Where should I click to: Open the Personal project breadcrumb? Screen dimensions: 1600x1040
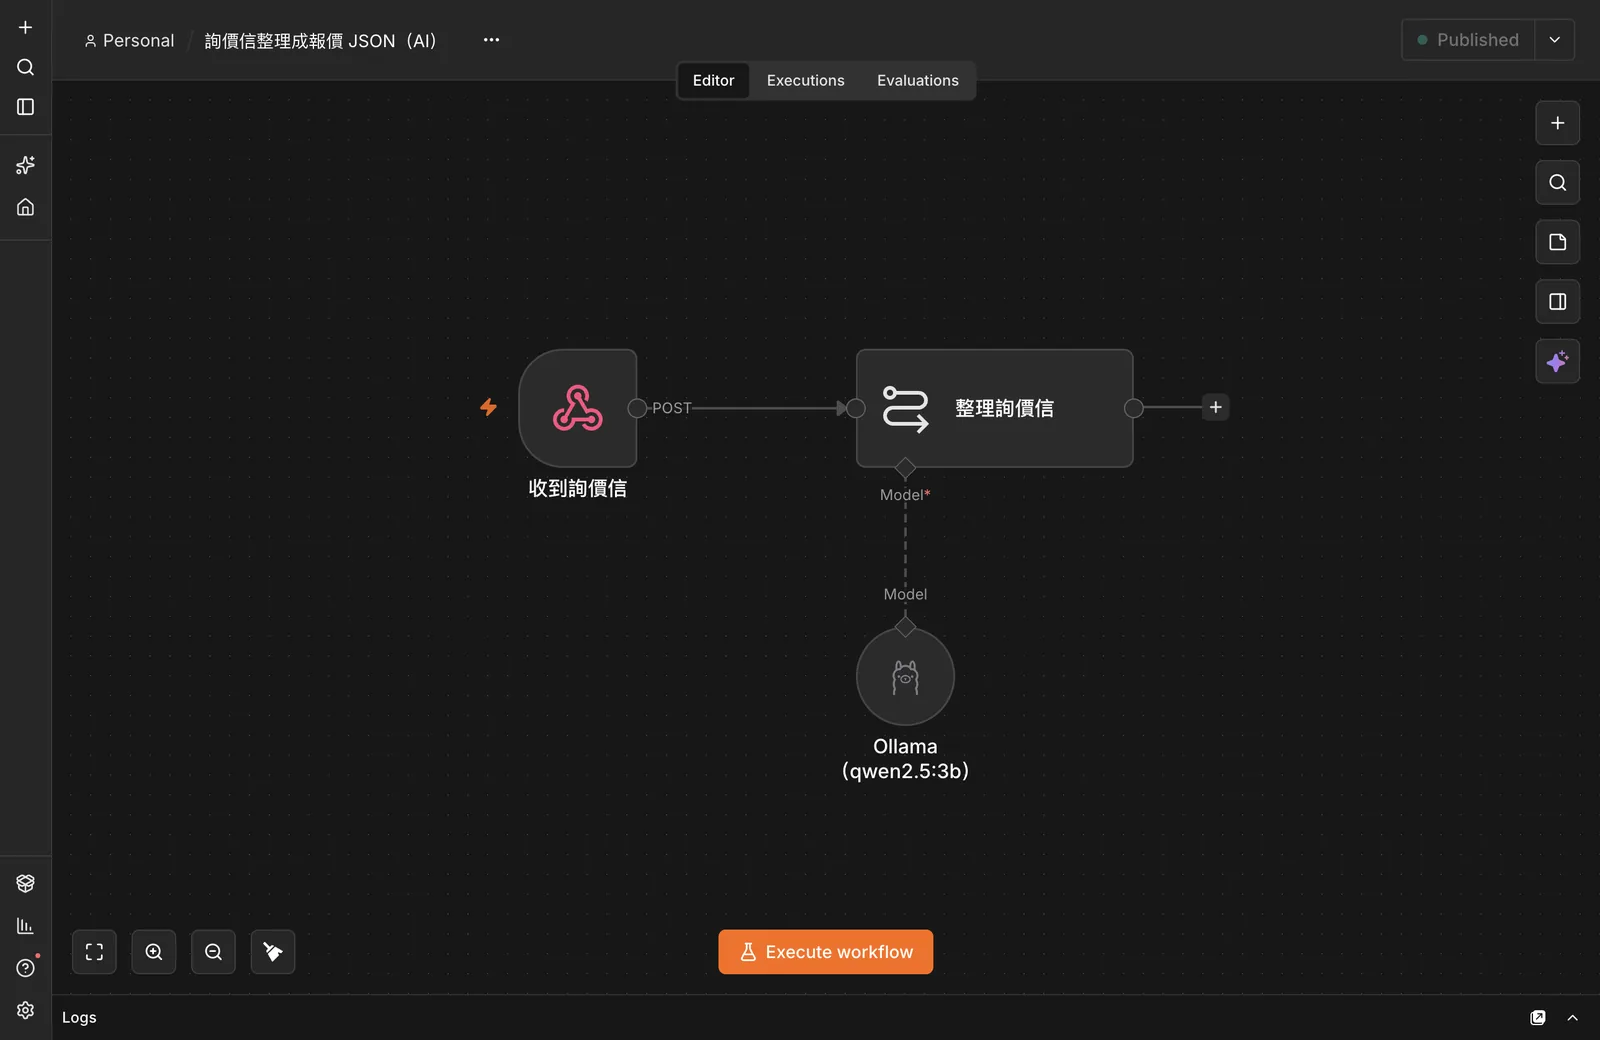[129, 40]
